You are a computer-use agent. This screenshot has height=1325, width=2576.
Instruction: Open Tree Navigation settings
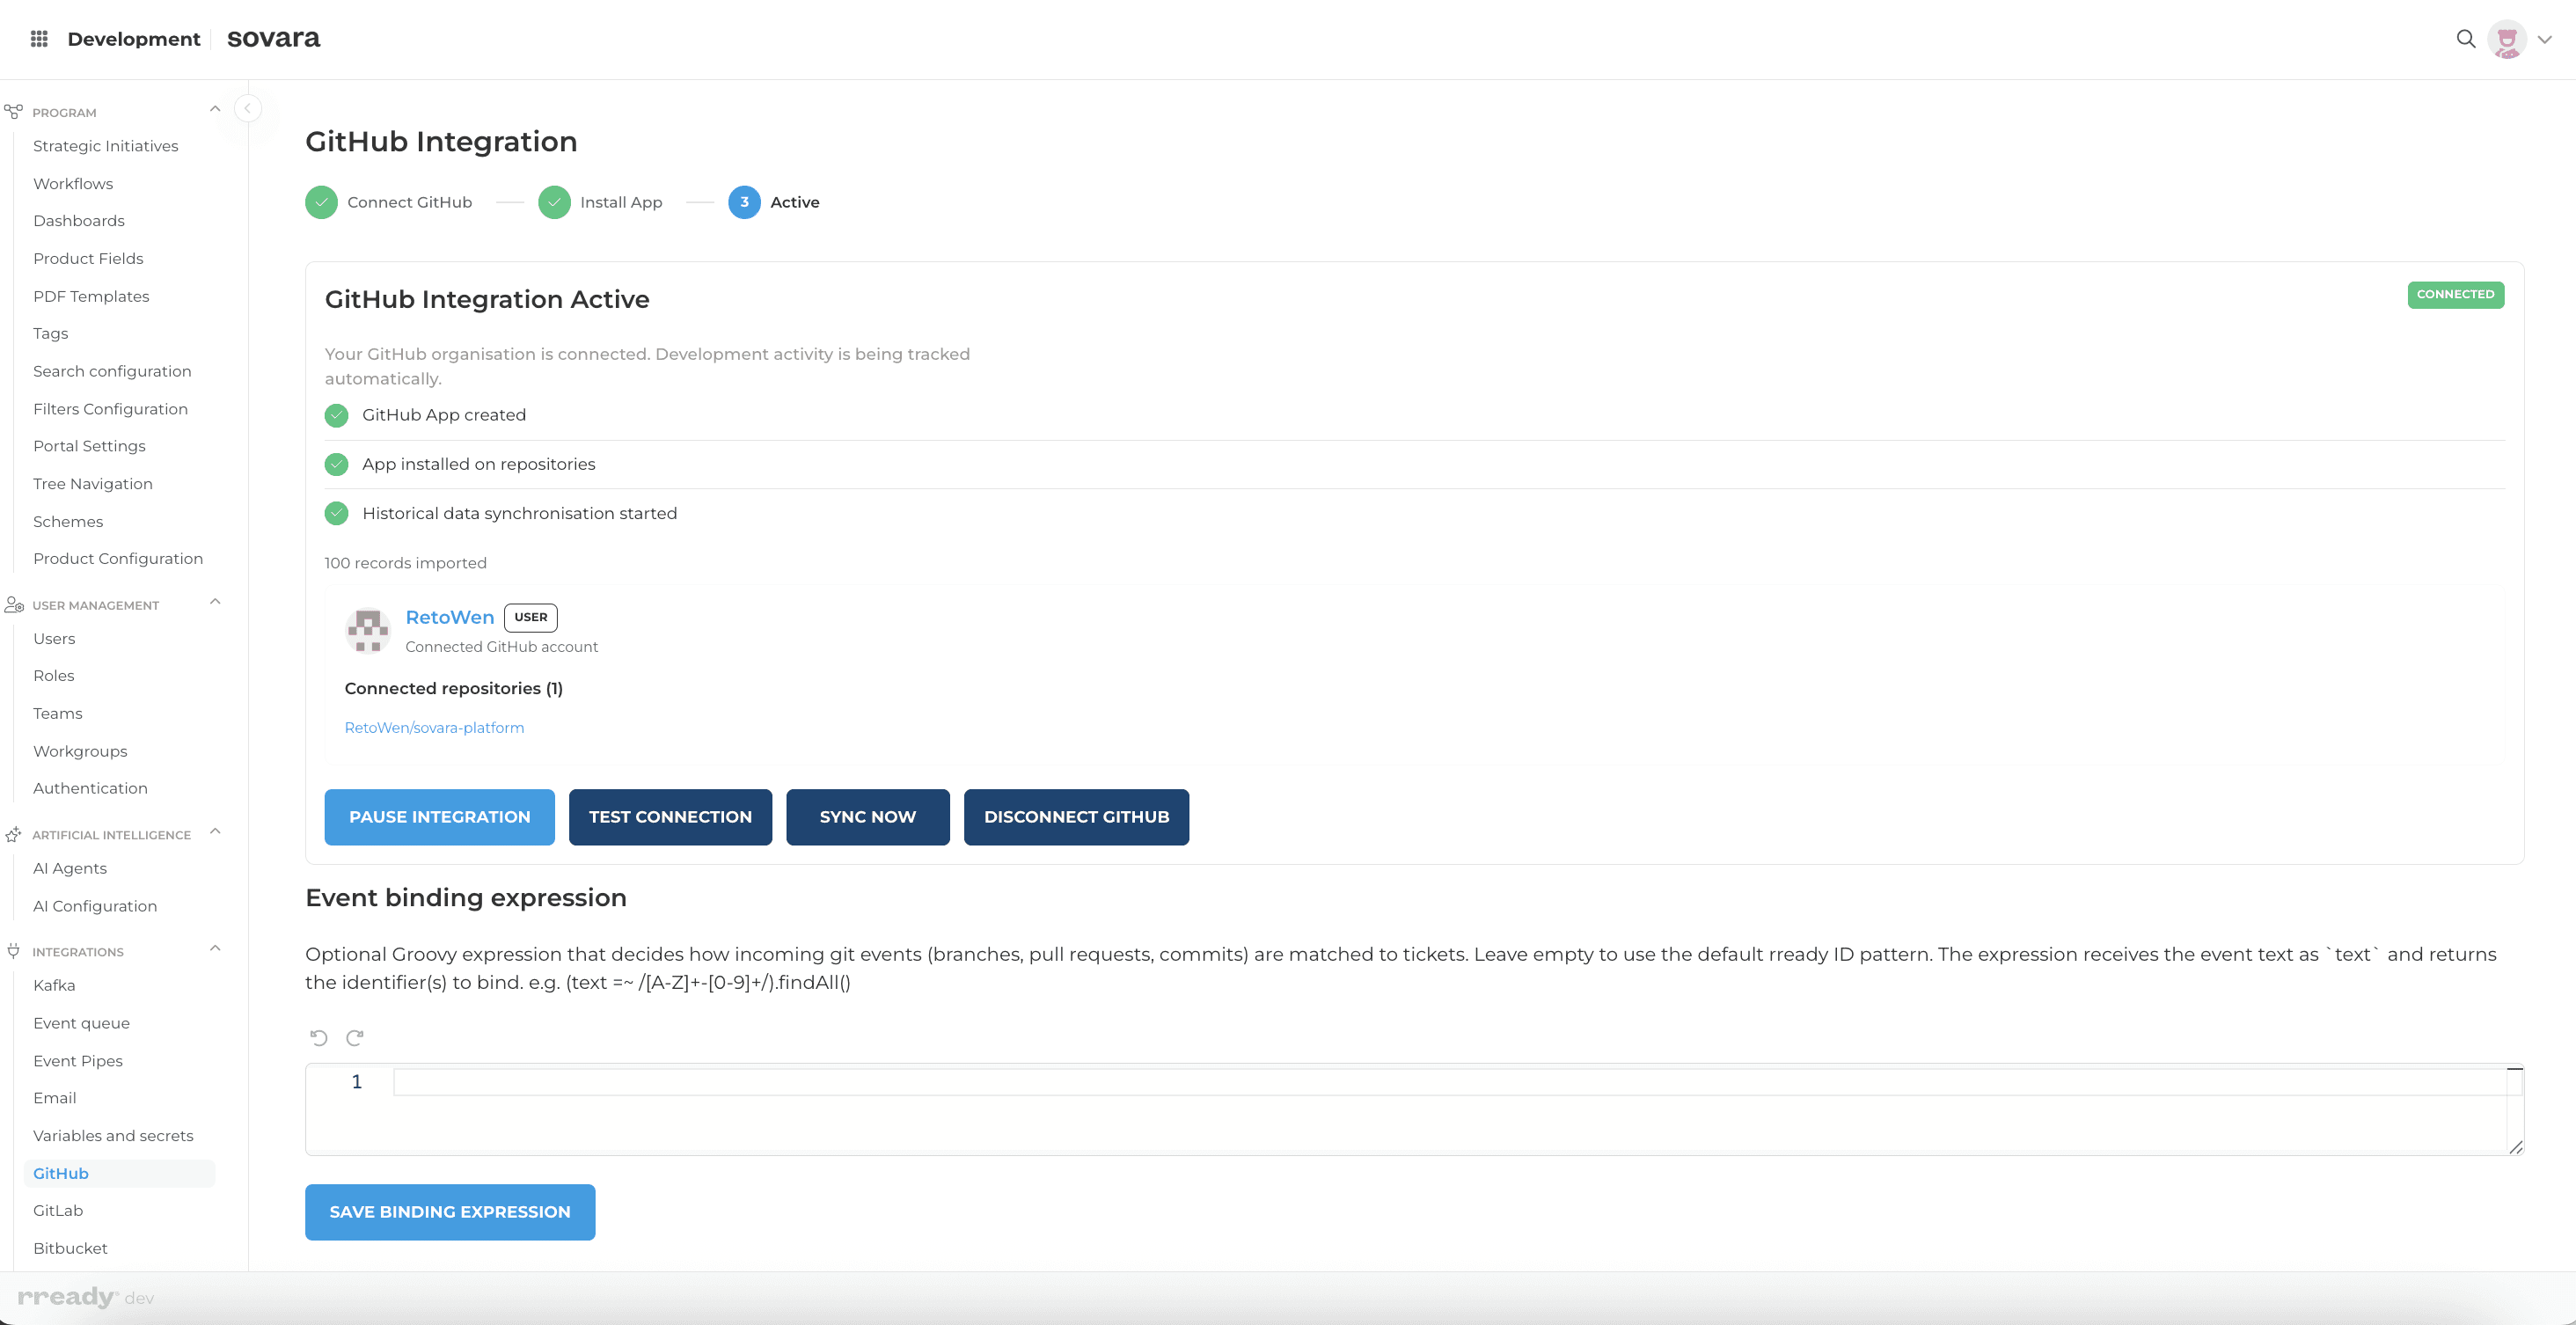pos(93,484)
